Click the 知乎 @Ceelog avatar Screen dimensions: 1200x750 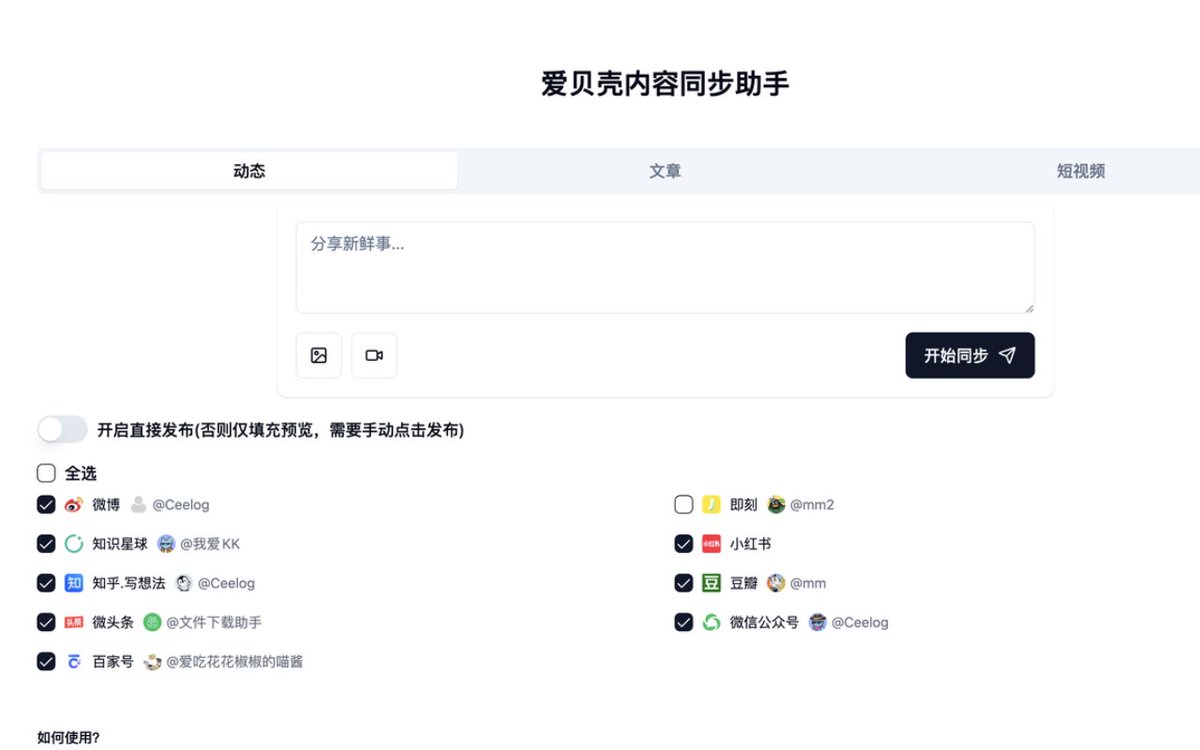(183, 583)
